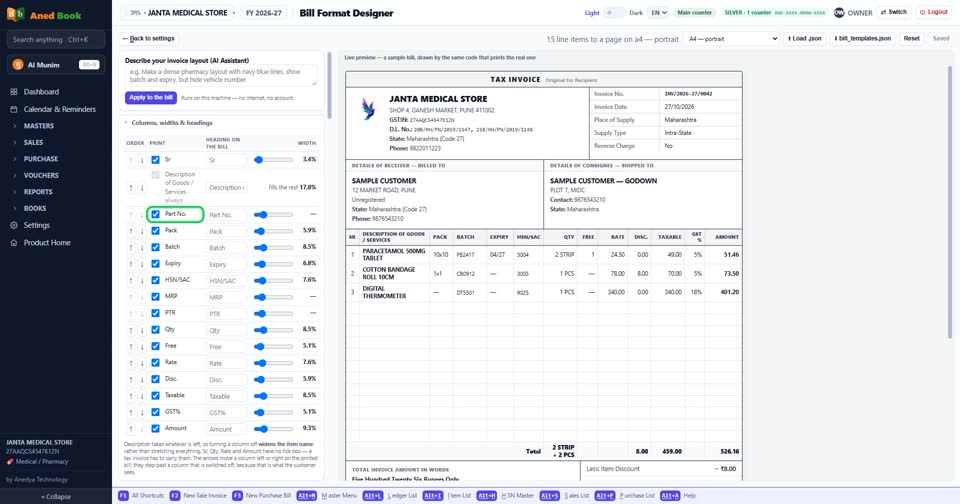Viewport: 960px width, 504px height.
Task: Choose New Sale Invoice in bottom bar
Action: pos(198,495)
